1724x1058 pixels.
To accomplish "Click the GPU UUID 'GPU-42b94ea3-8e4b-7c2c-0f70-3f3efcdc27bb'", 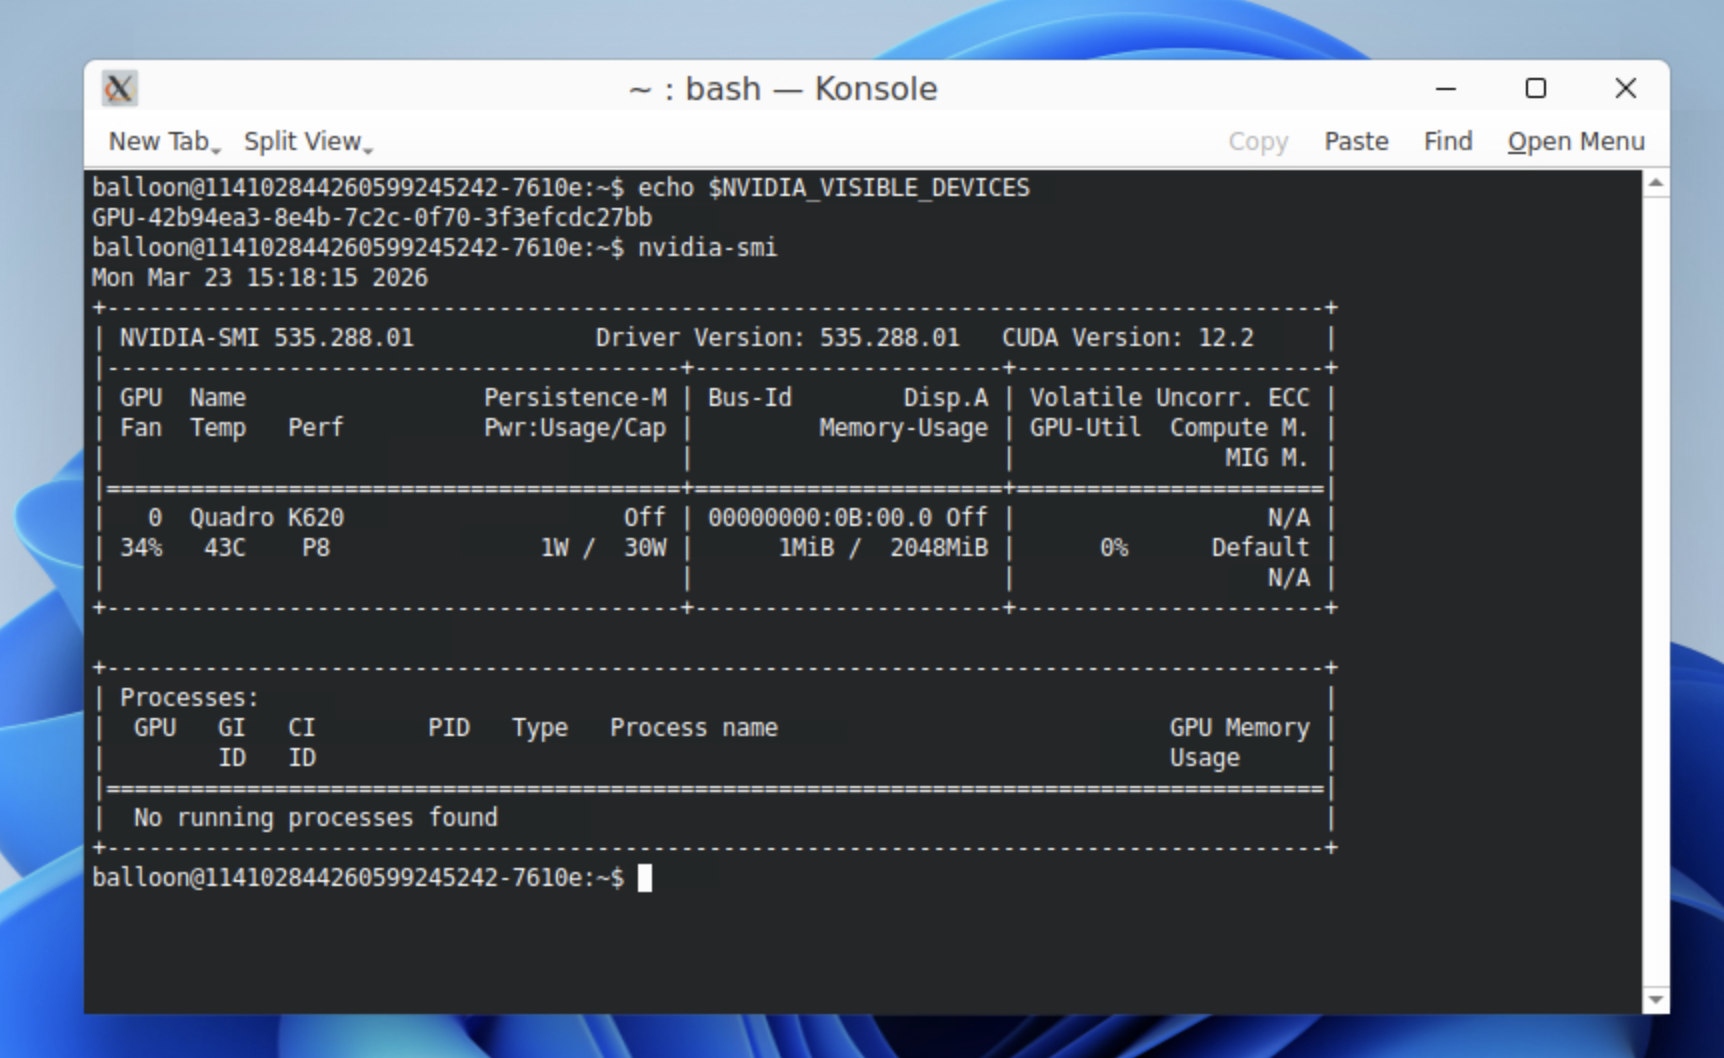I will [372, 218].
